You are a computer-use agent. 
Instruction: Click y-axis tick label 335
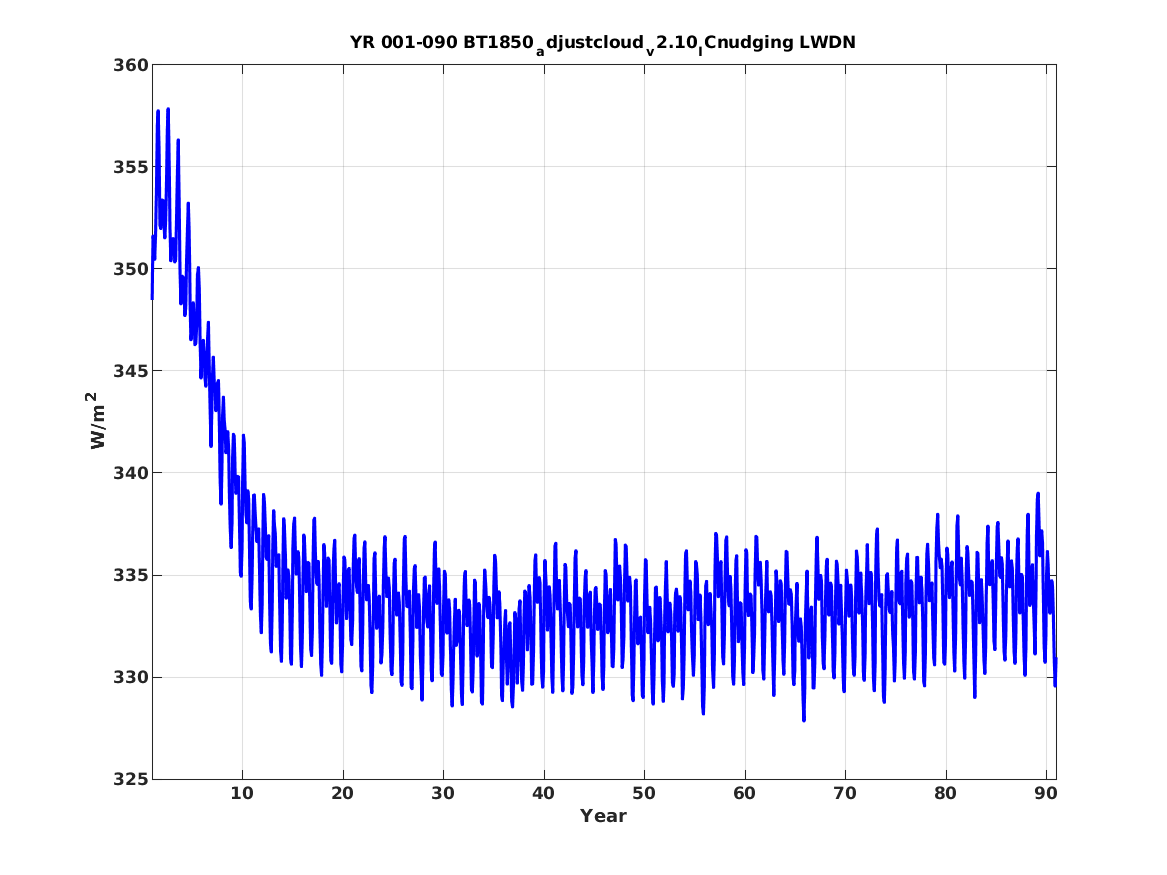[130, 576]
